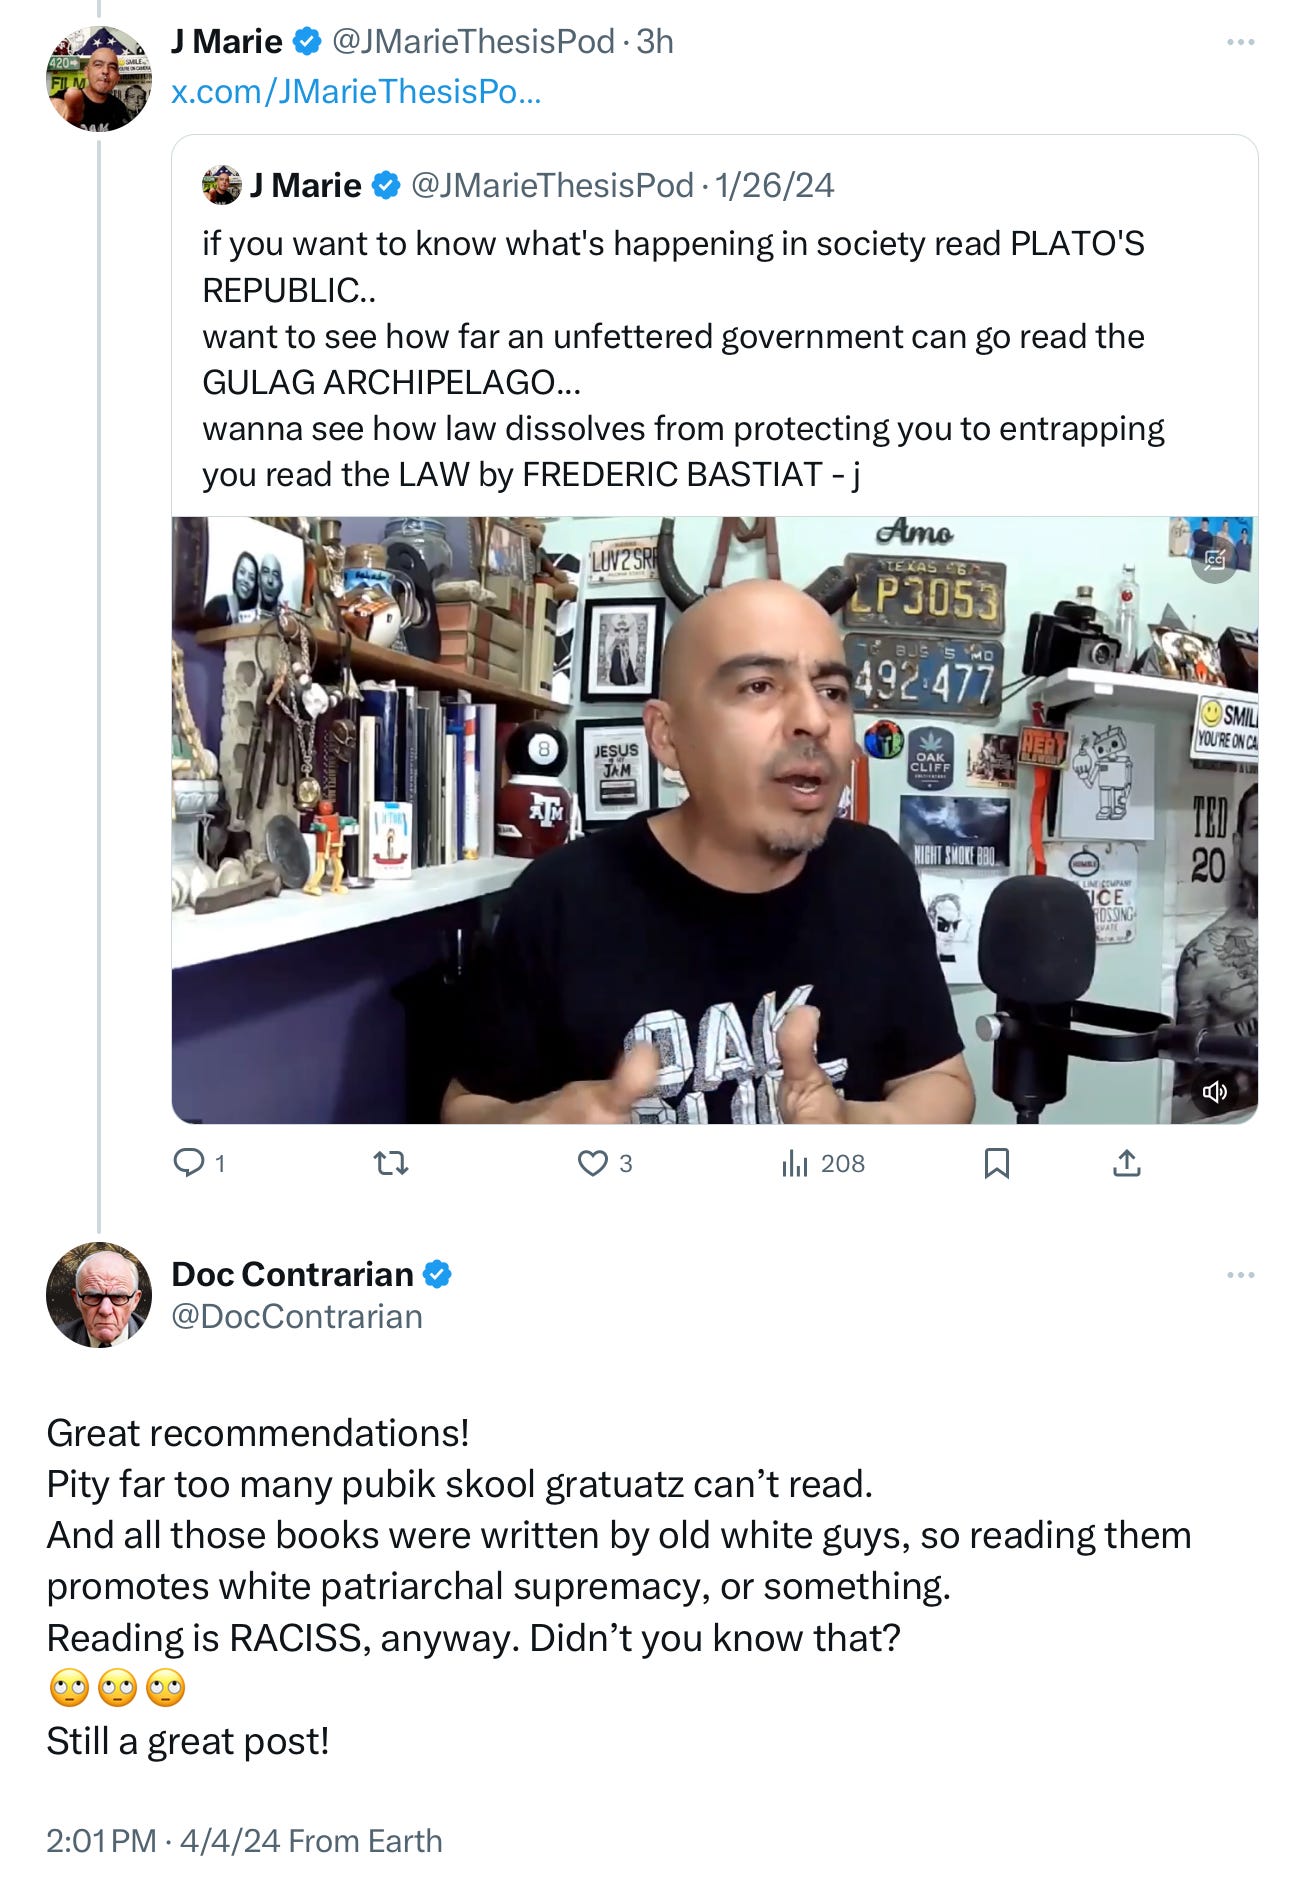The image size is (1309, 1884).
Task: Click the share upload icon
Action: (x=1127, y=1163)
